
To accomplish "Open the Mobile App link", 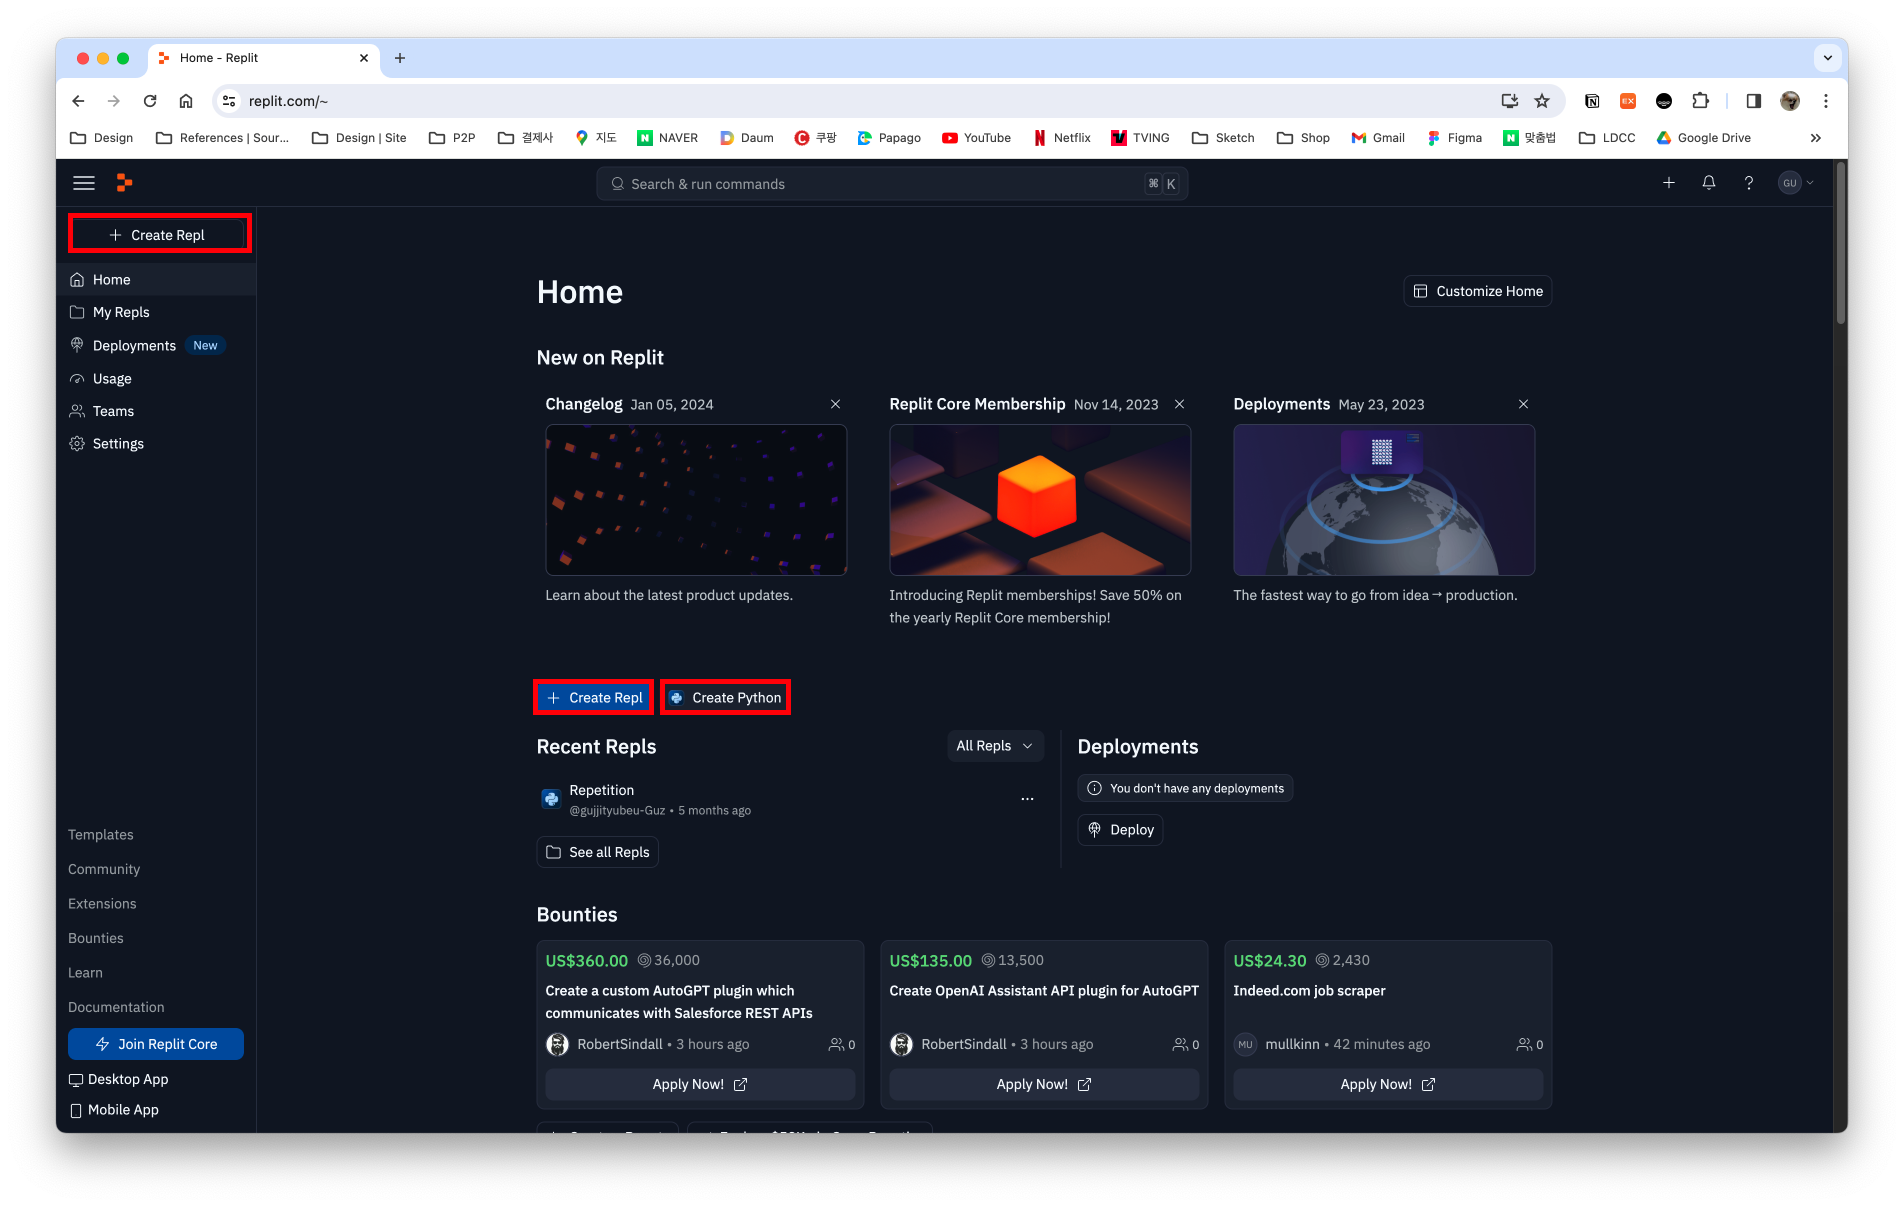I will tap(114, 1110).
